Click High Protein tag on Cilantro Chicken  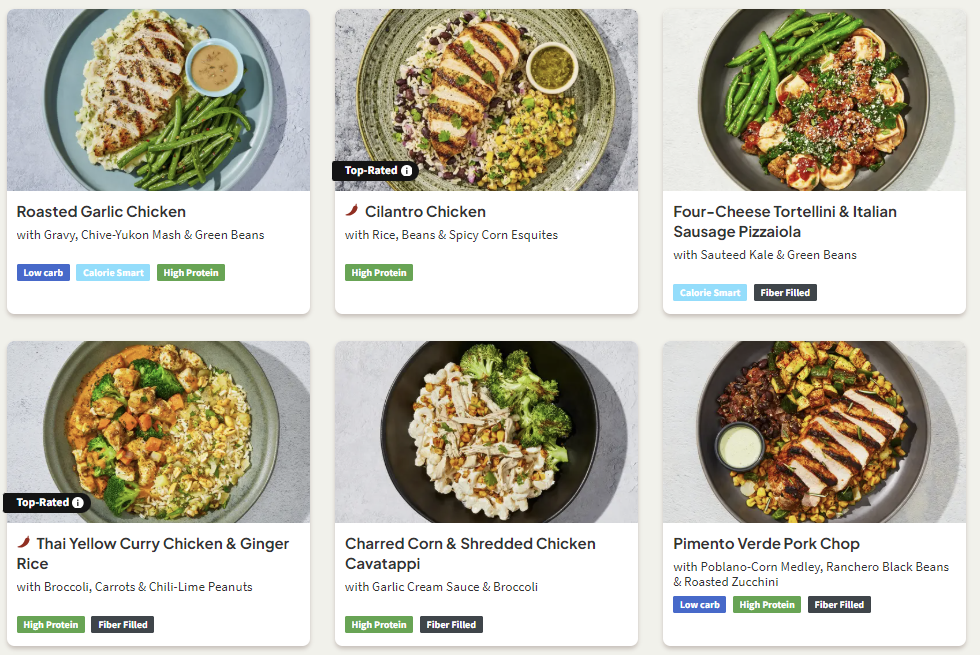(378, 273)
